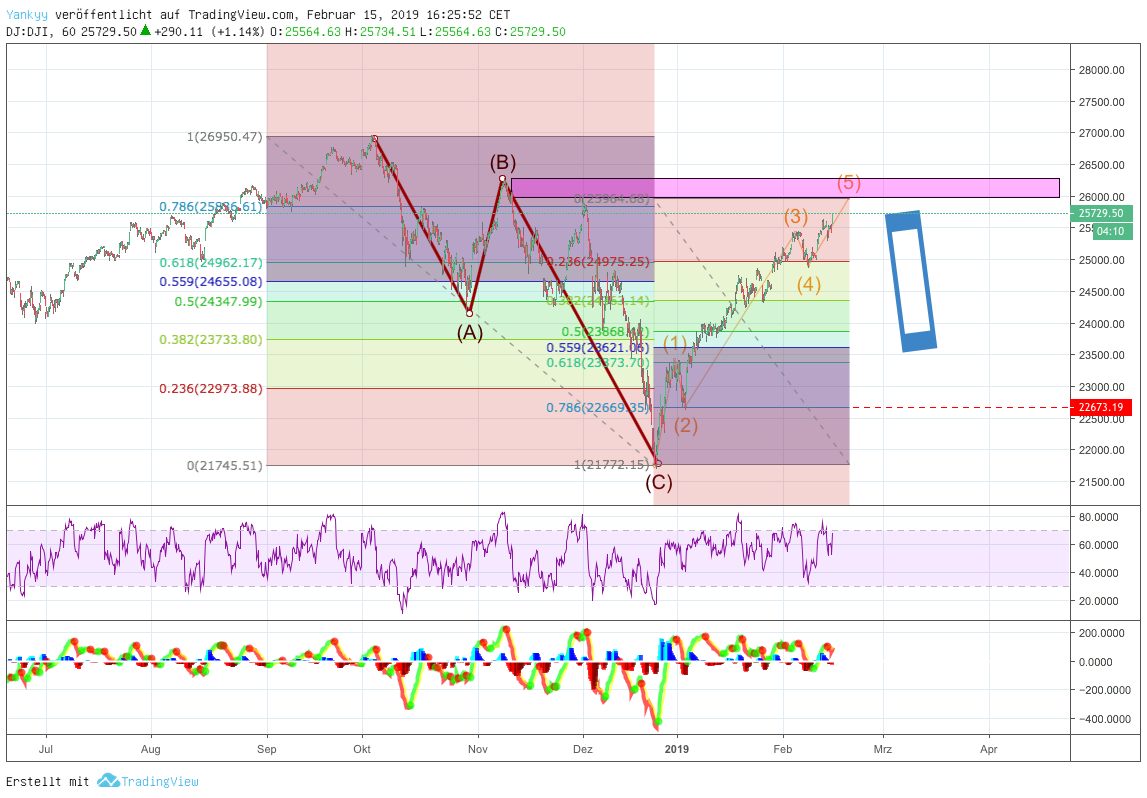Click the 2019 label on the time axis
The height and width of the screenshot is (798, 1147).
tap(677, 749)
